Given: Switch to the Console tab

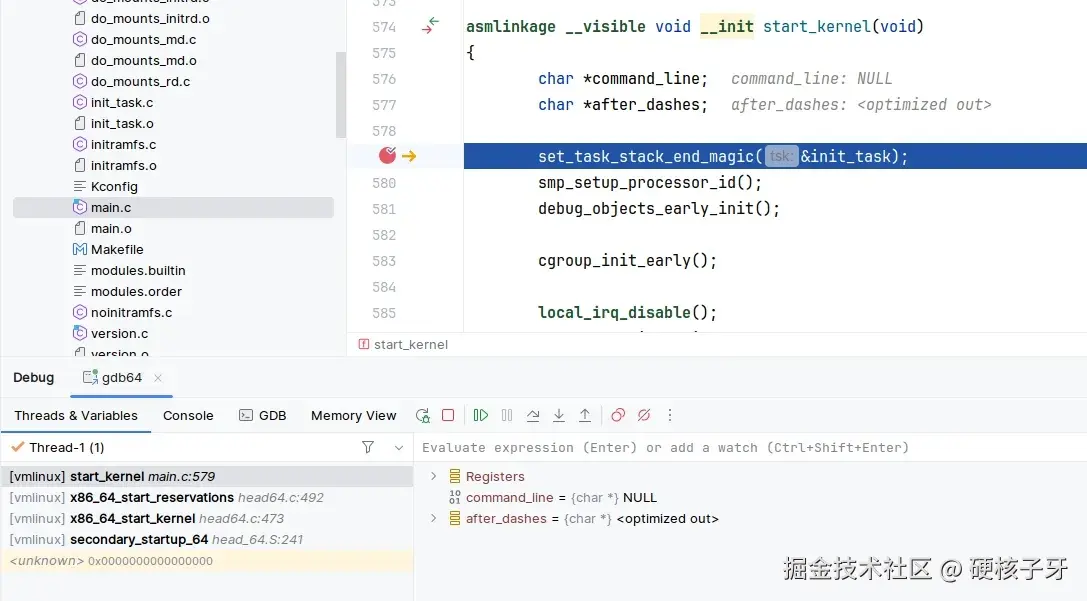Looking at the screenshot, I should [188, 415].
